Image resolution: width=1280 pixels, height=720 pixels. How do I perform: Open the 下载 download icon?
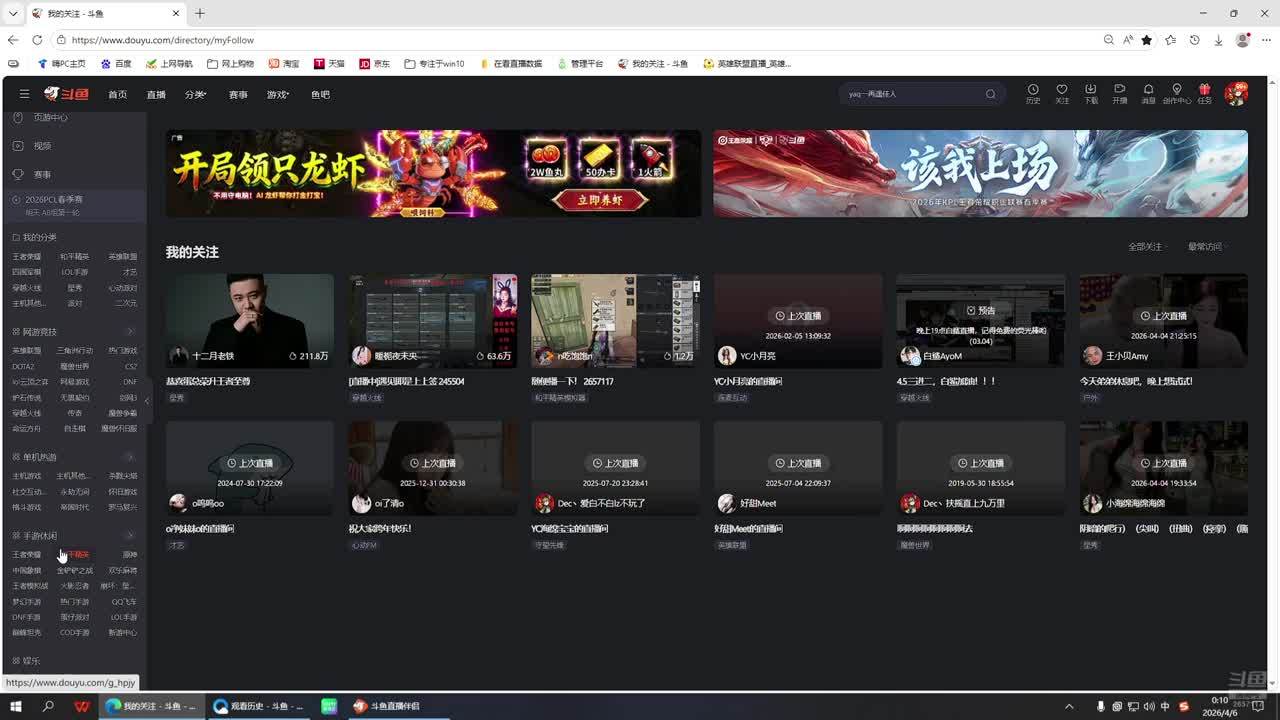click(1090, 93)
